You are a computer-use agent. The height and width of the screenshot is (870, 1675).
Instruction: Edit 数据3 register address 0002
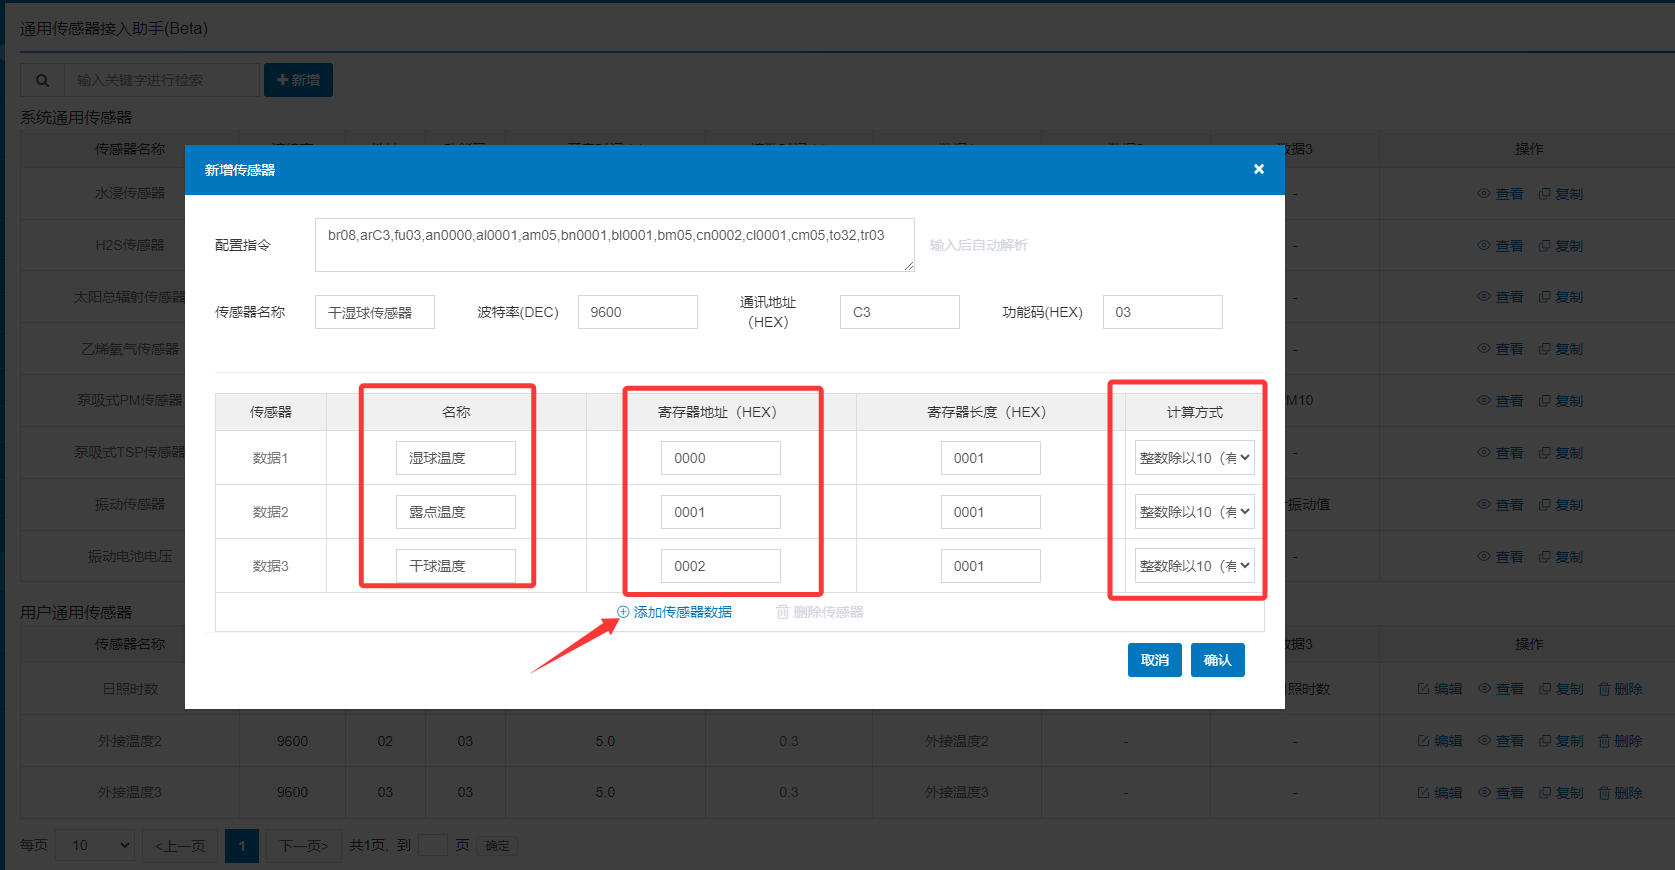pyautogui.click(x=721, y=566)
